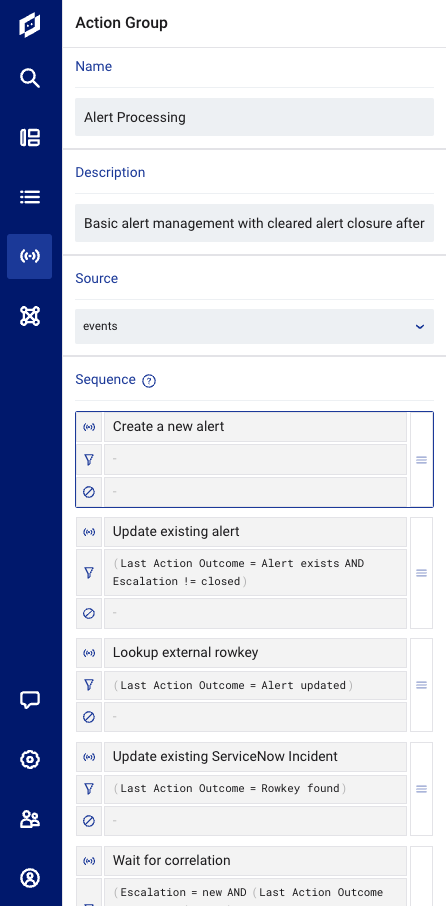Image resolution: width=446 pixels, height=906 pixels.
Task: Open the search icon in sidebar
Action: (x=30, y=78)
